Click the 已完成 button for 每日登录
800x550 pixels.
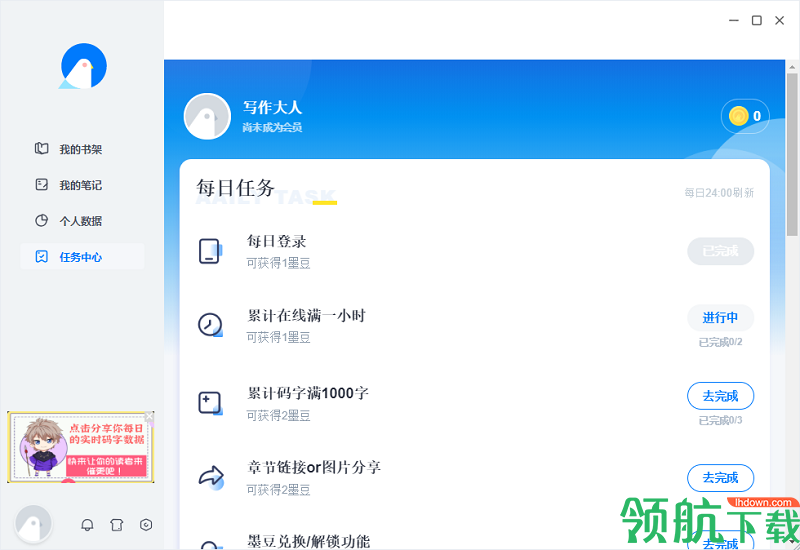[720, 251]
